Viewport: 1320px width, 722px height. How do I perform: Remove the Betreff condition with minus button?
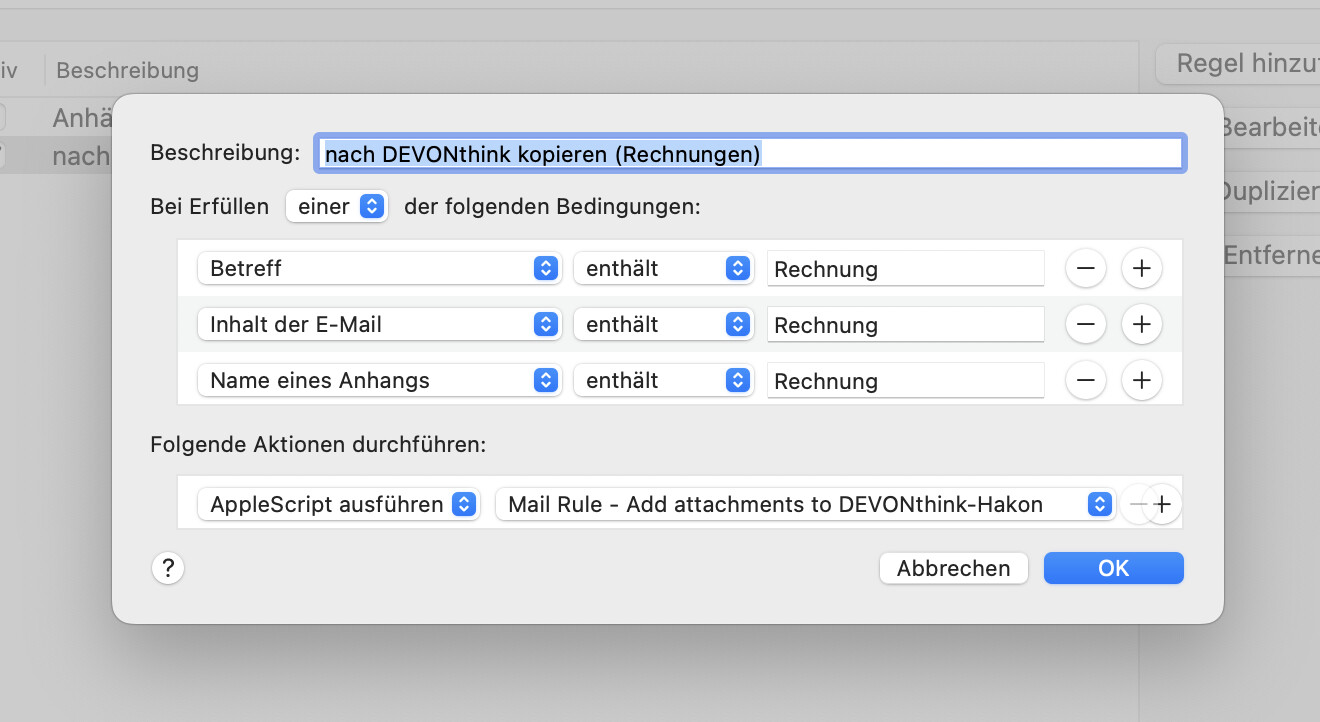click(x=1086, y=268)
